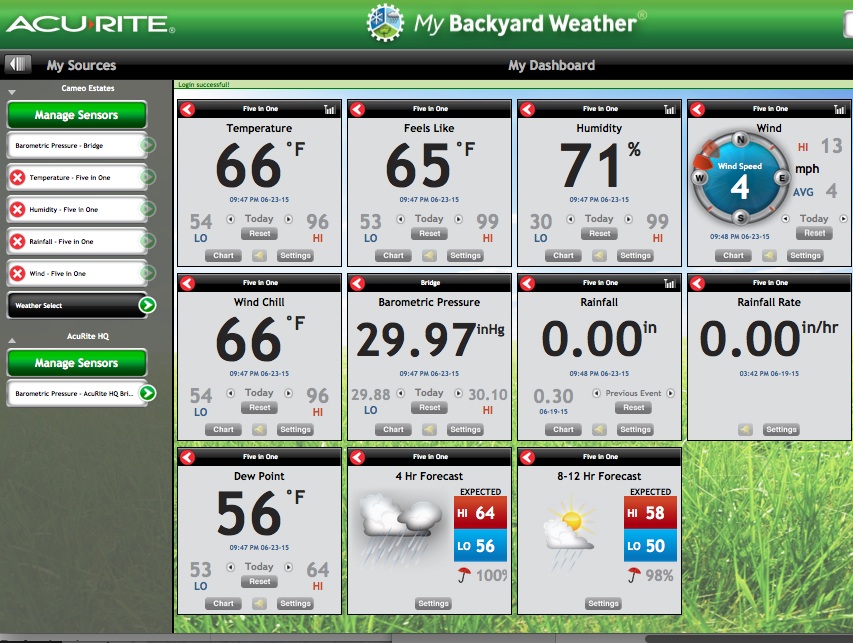Reset Humidity high and low values

tap(599, 233)
